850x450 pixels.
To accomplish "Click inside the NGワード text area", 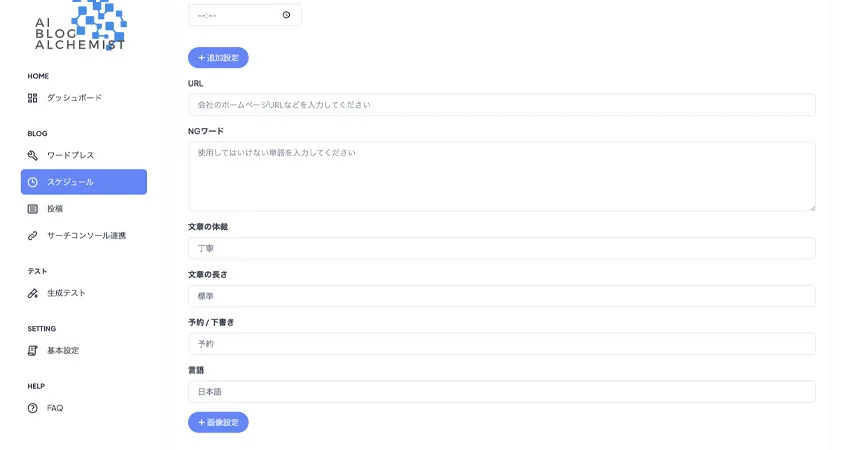I will point(501,176).
